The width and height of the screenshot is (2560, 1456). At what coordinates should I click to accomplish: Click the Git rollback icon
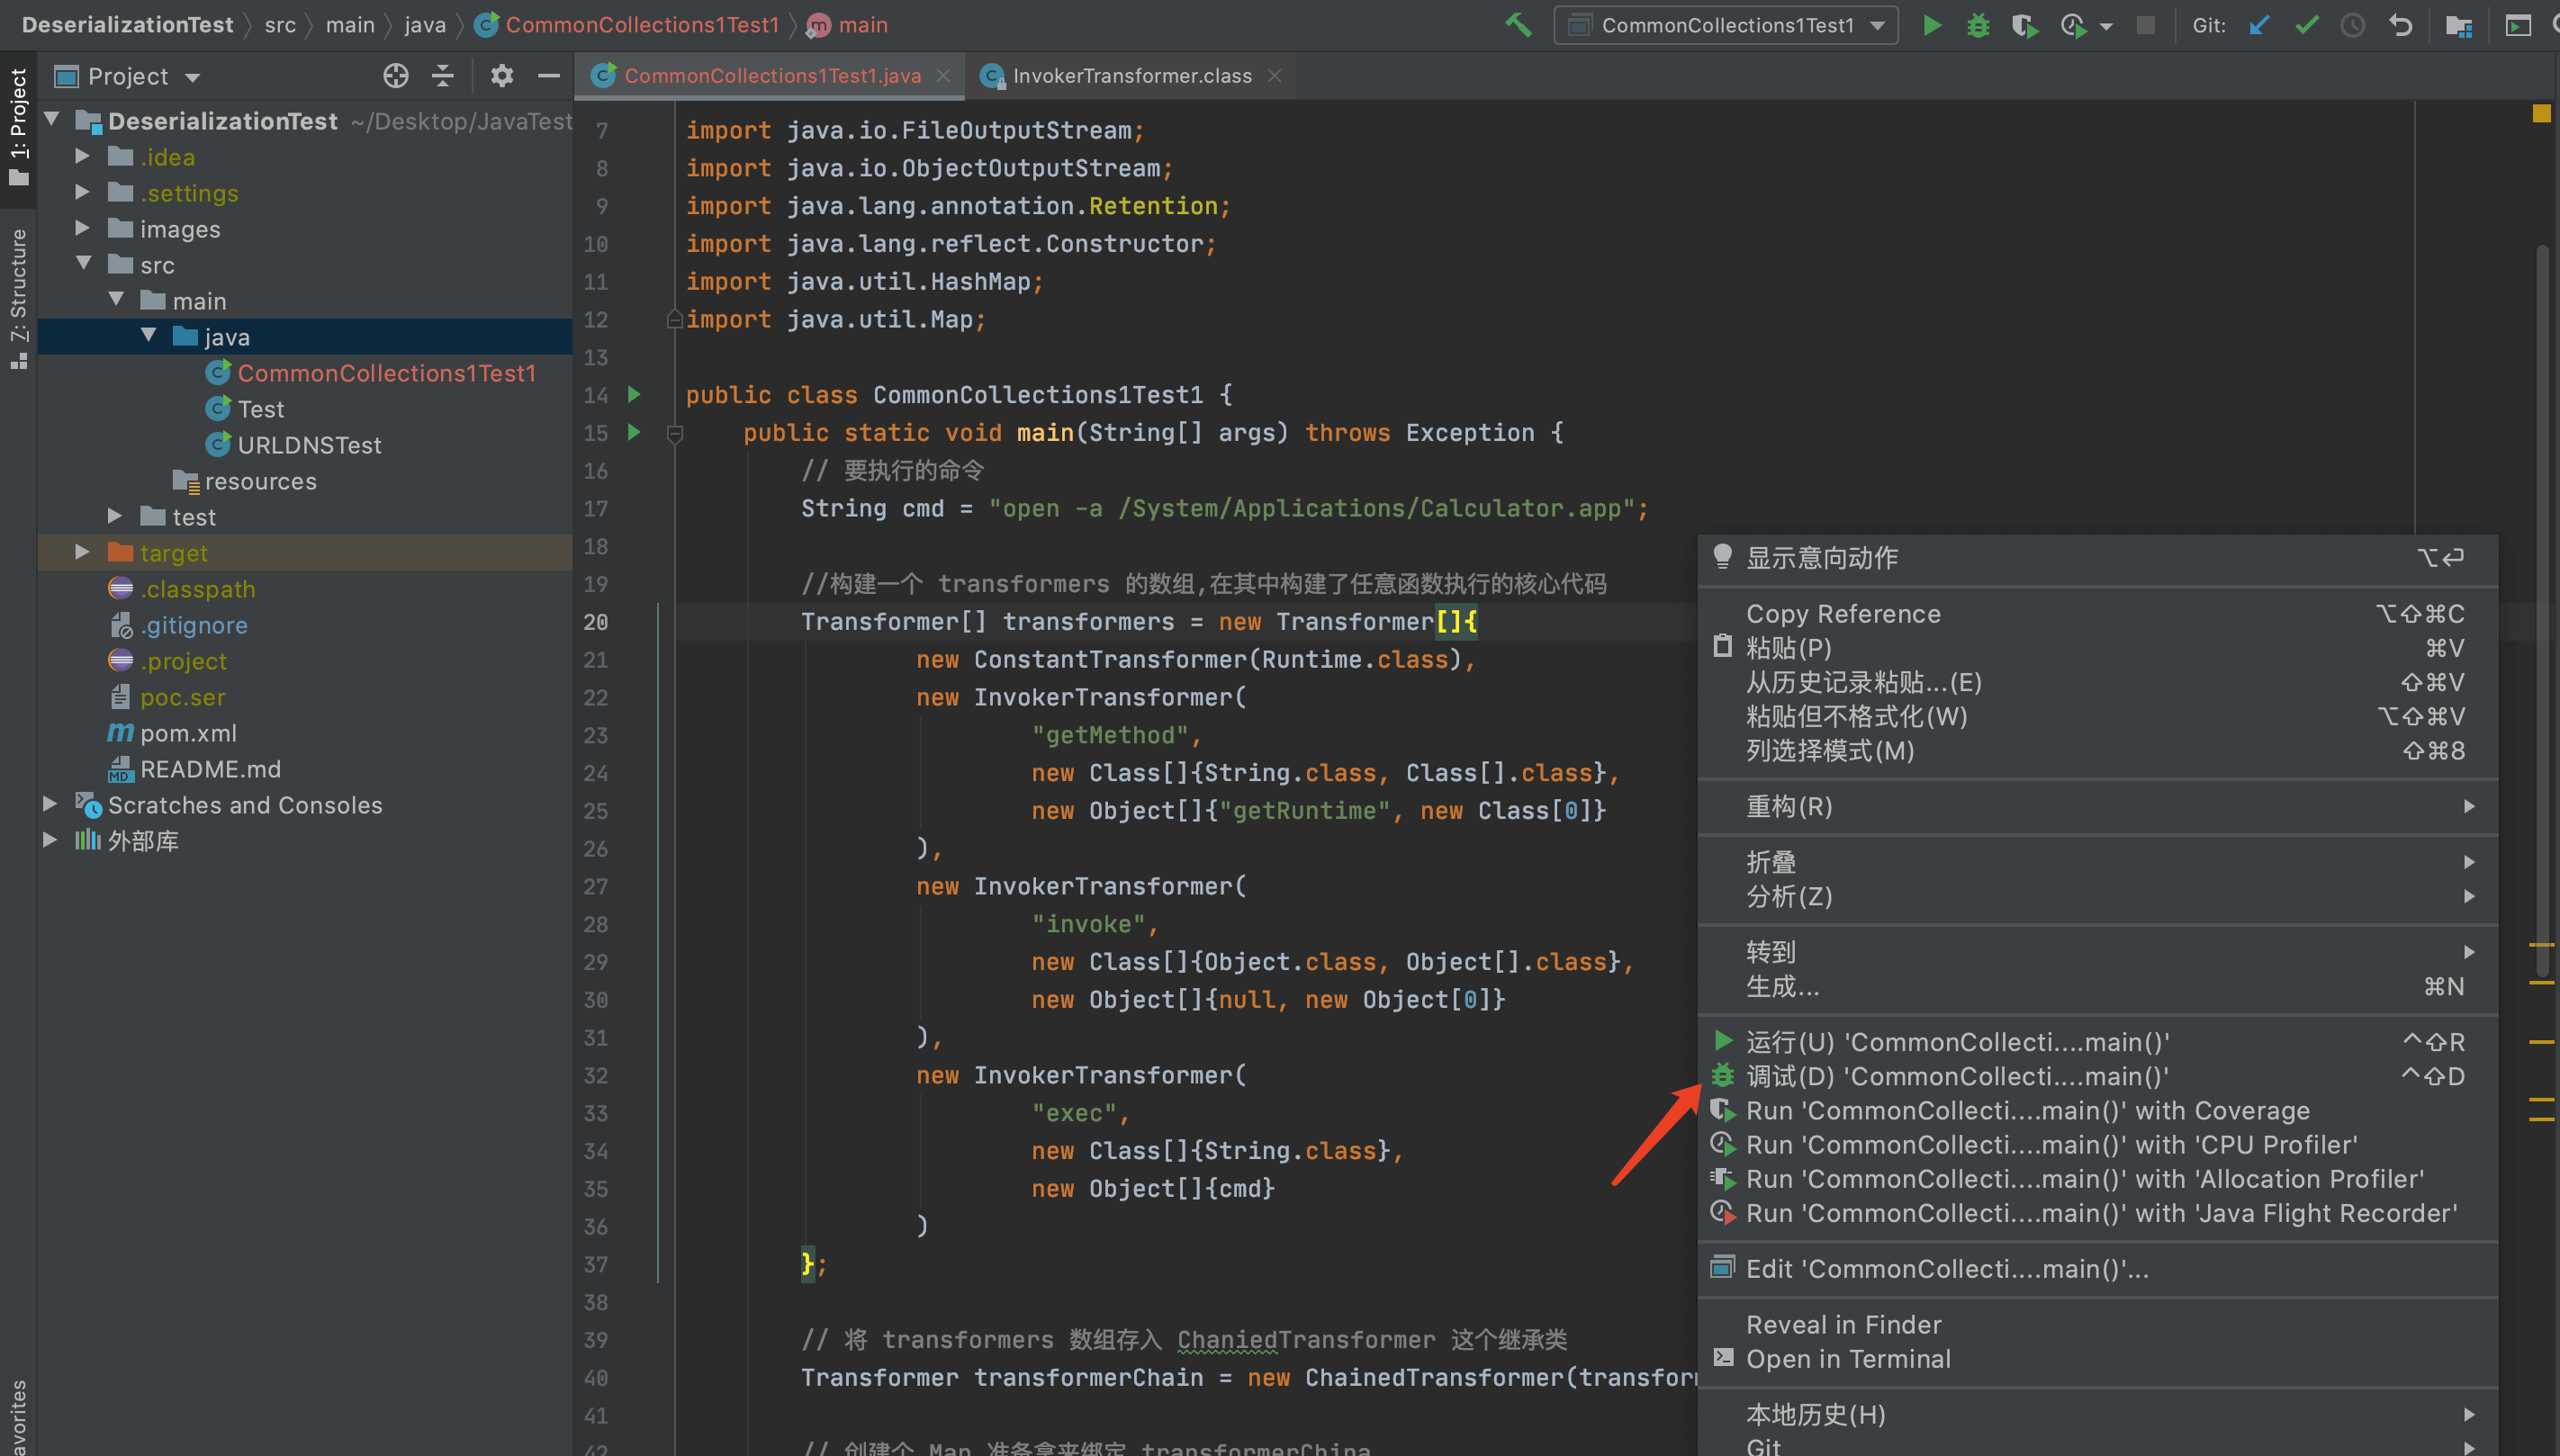click(x=2401, y=25)
